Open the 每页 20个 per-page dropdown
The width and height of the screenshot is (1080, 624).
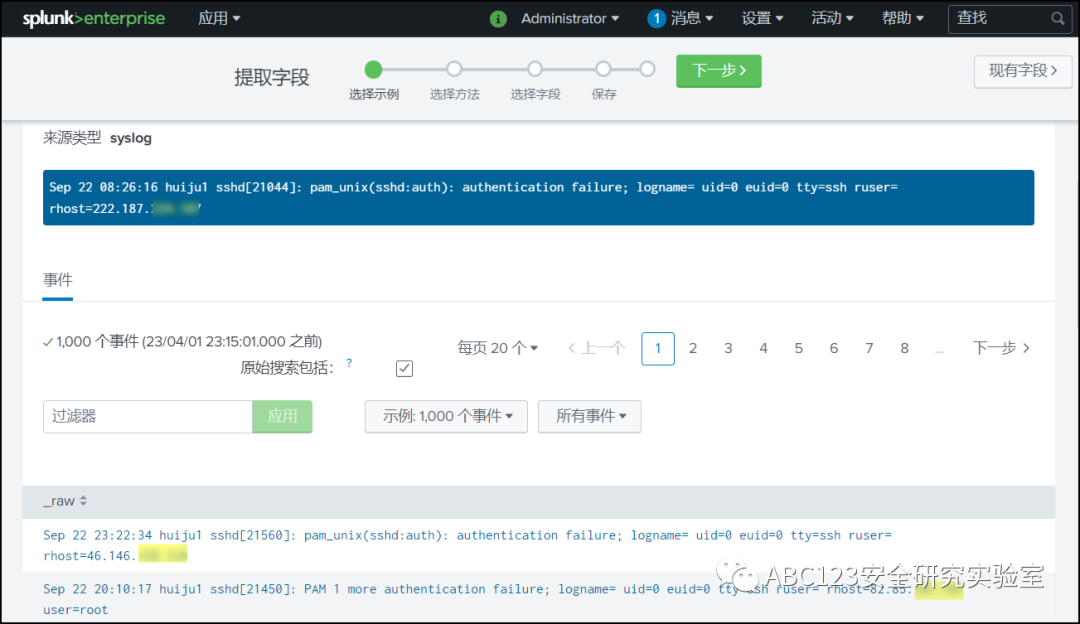click(497, 347)
